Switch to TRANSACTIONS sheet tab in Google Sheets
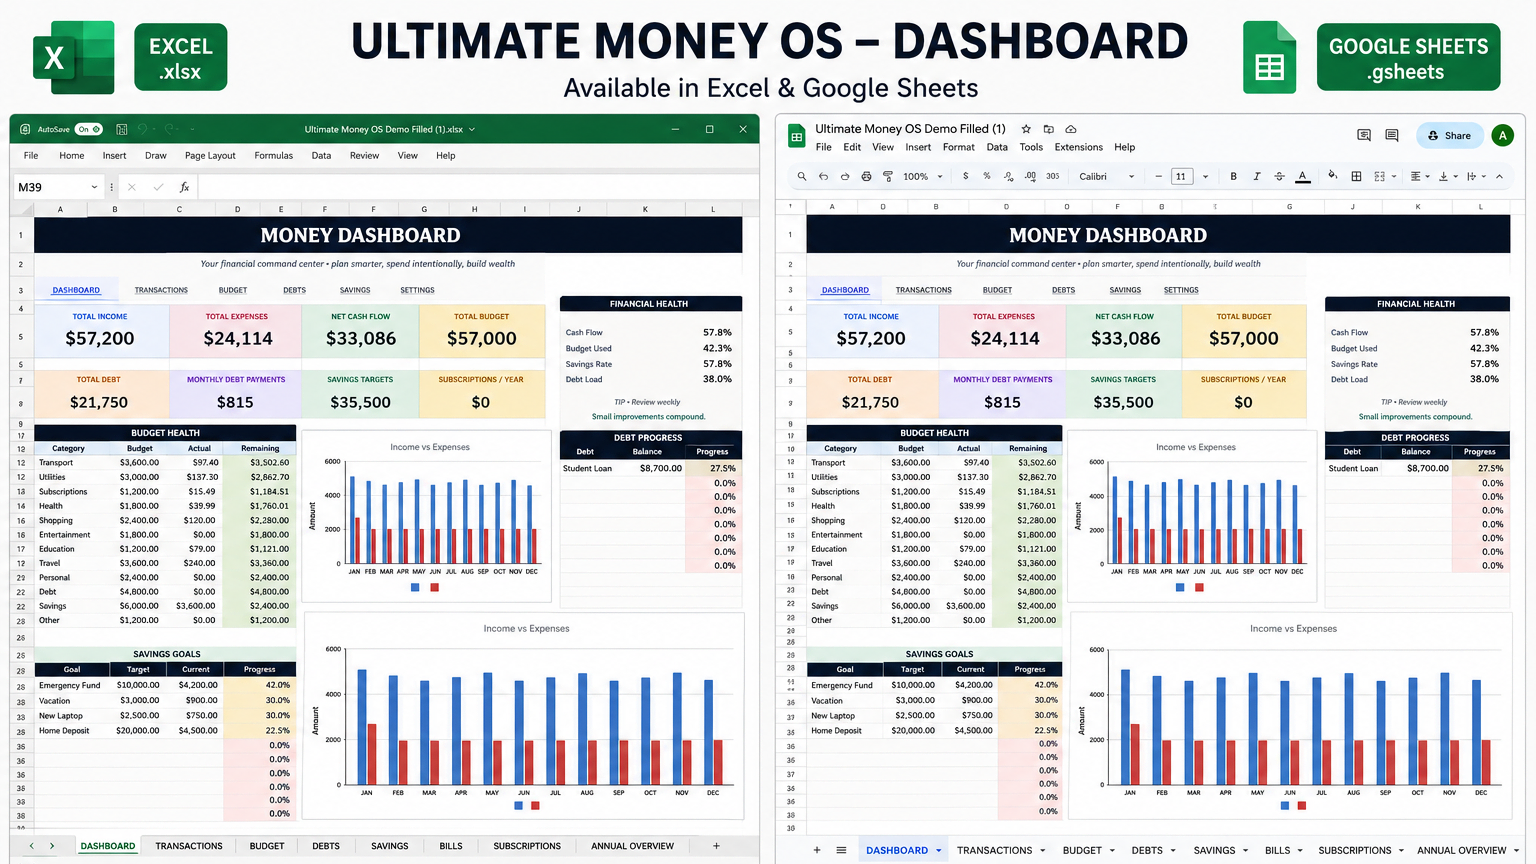The image size is (1536, 864). click(x=994, y=851)
